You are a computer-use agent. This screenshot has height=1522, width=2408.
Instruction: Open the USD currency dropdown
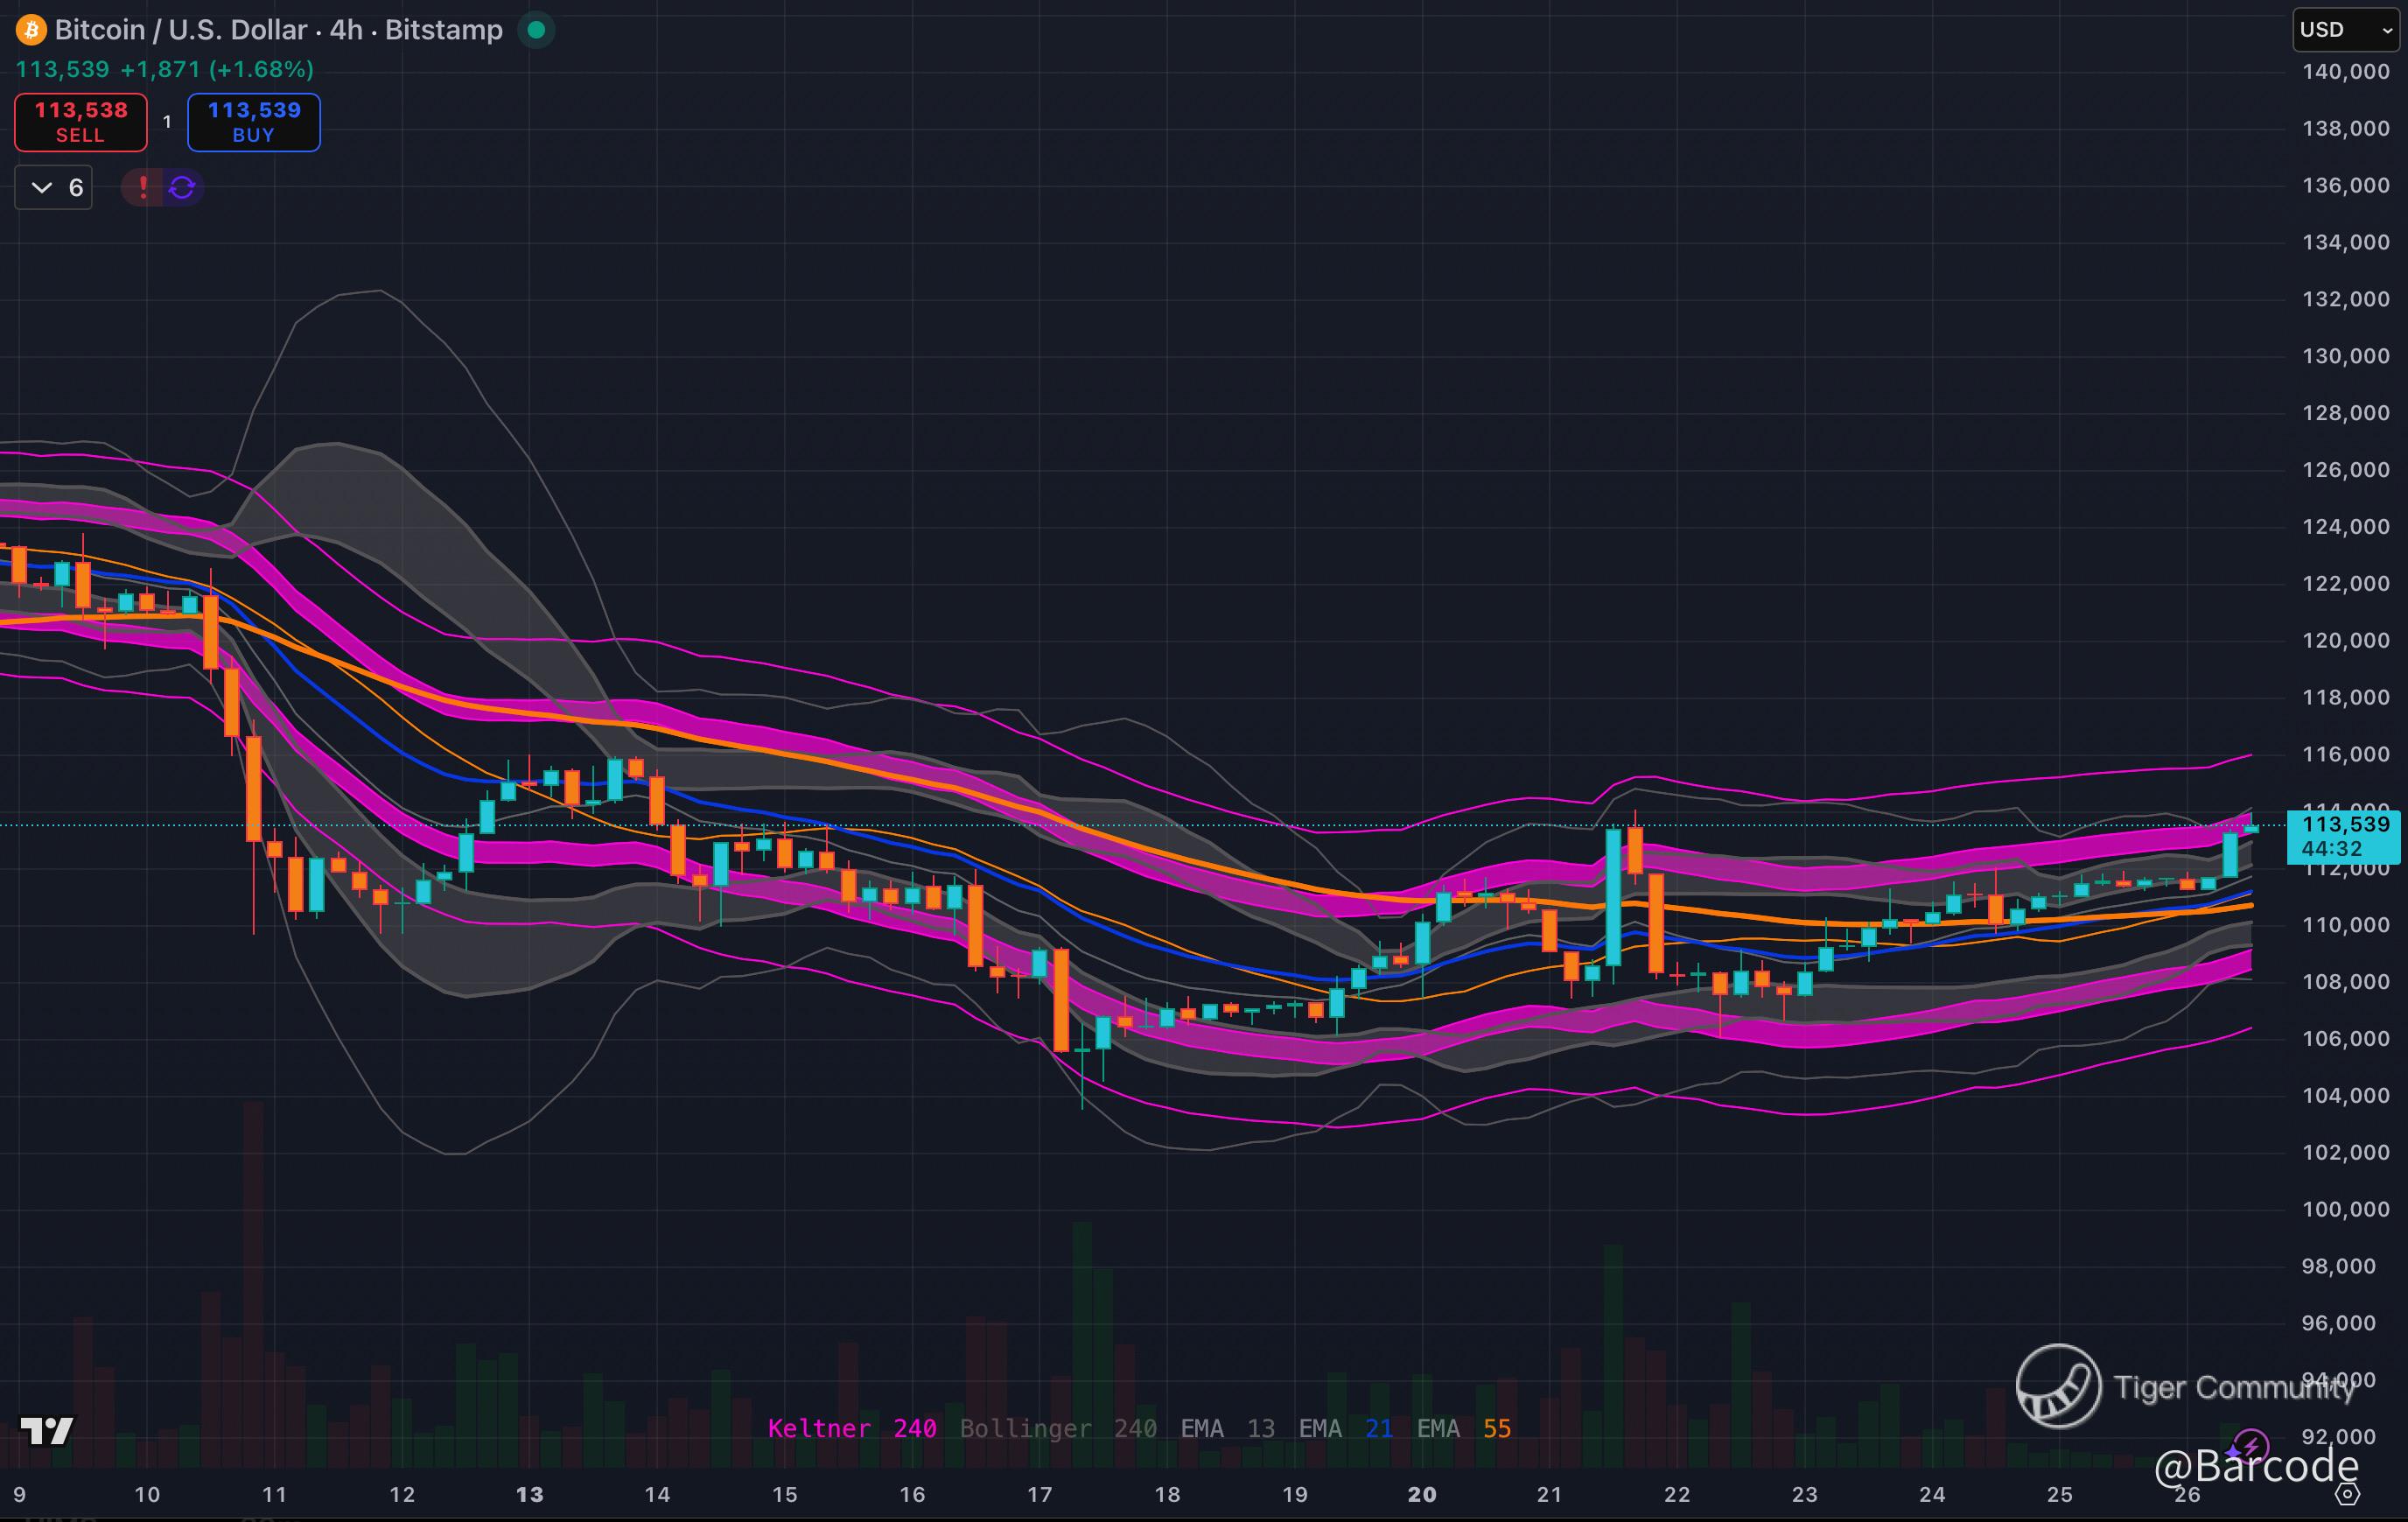click(2344, 30)
